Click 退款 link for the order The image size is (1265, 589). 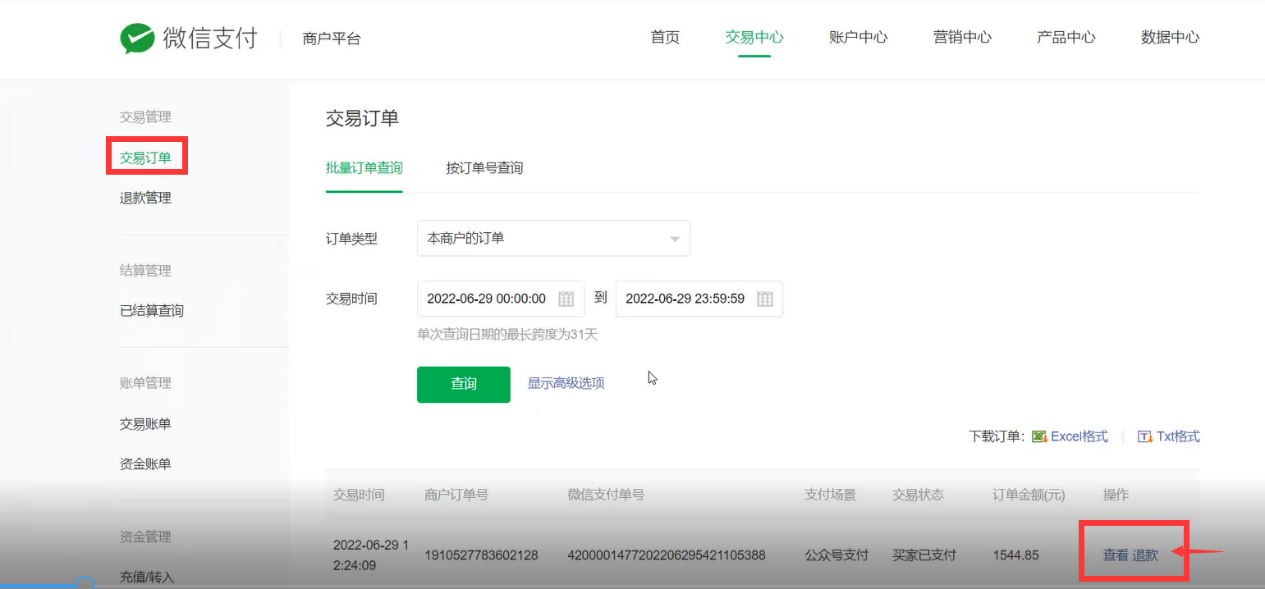1145,555
